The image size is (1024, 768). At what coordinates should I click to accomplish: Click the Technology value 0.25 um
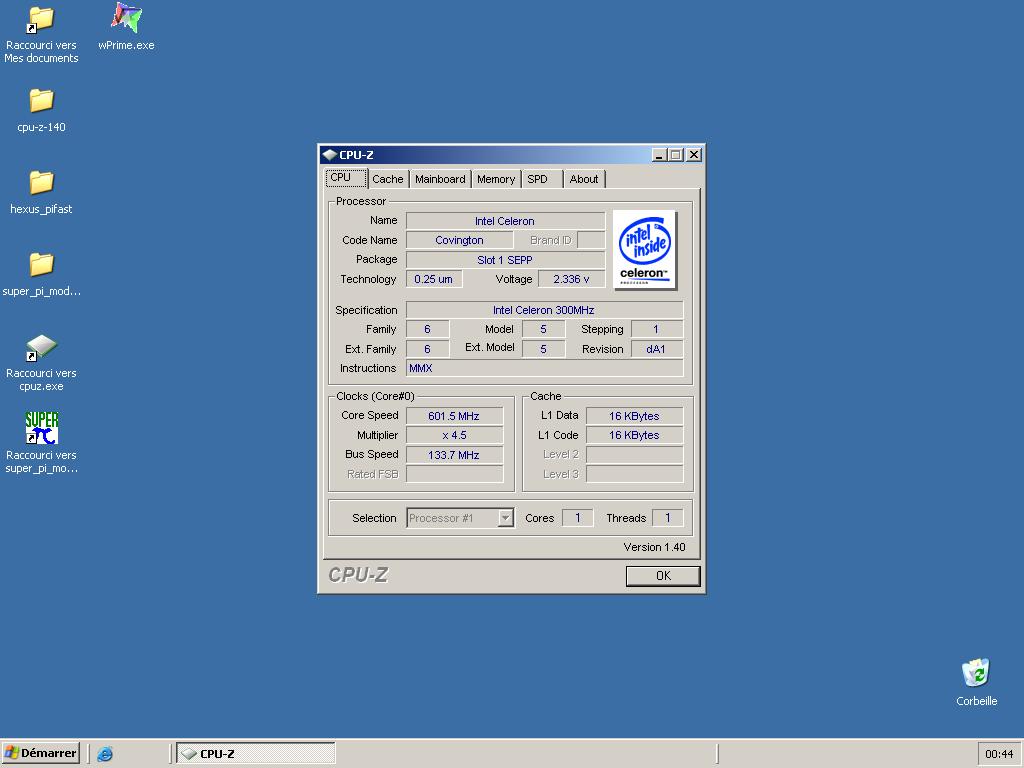[434, 279]
